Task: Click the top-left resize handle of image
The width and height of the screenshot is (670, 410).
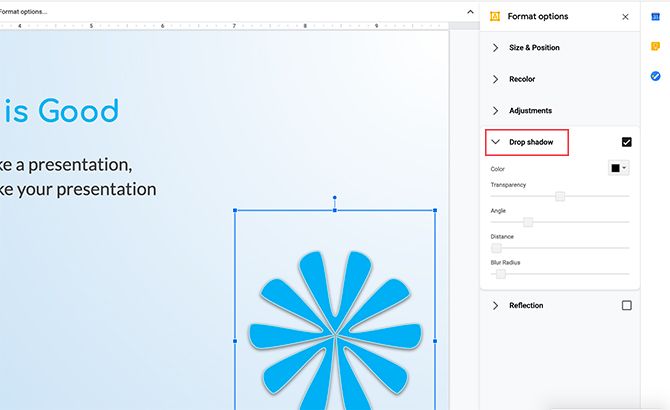Action: 235,211
